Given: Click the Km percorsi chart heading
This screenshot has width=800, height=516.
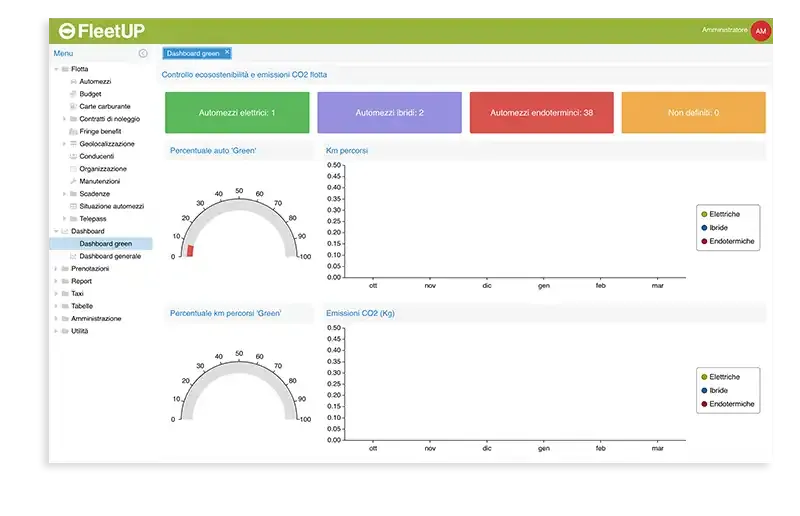Looking at the screenshot, I should (347, 151).
